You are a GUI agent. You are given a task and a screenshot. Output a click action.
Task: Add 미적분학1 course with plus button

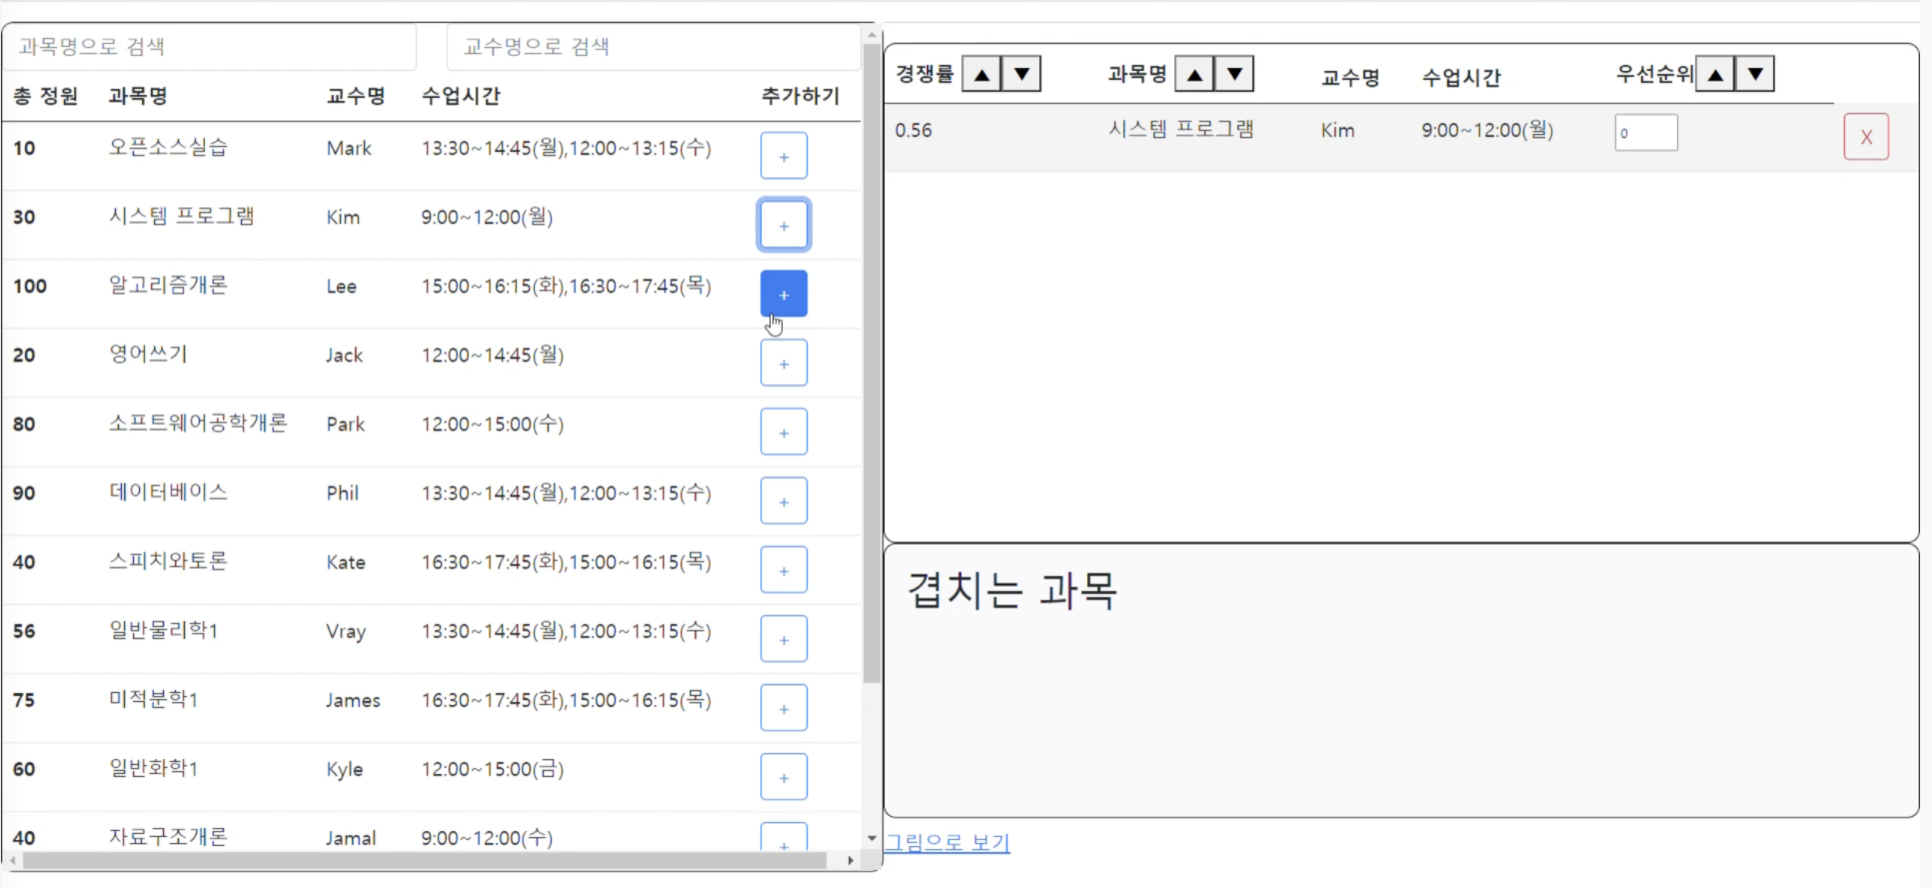[x=783, y=708]
